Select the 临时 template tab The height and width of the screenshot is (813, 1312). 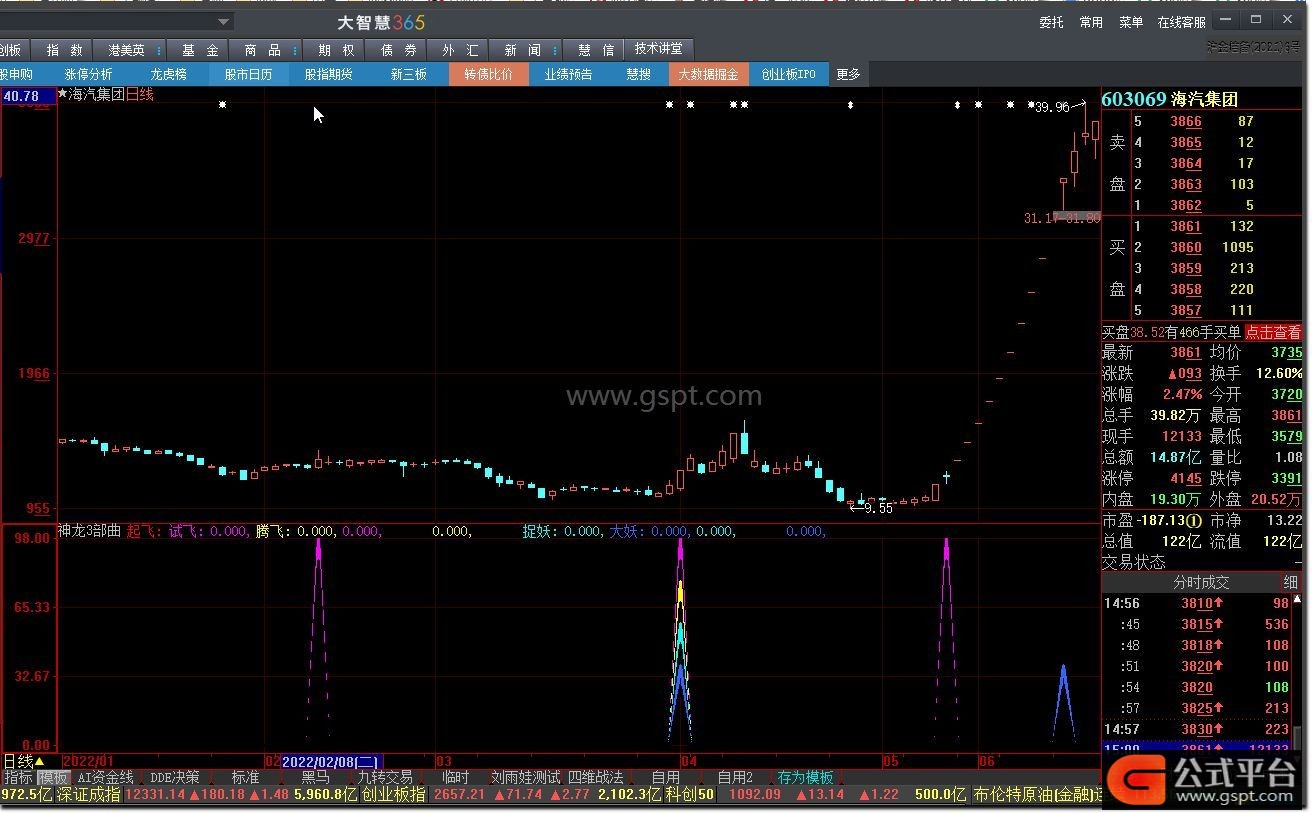[455, 777]
